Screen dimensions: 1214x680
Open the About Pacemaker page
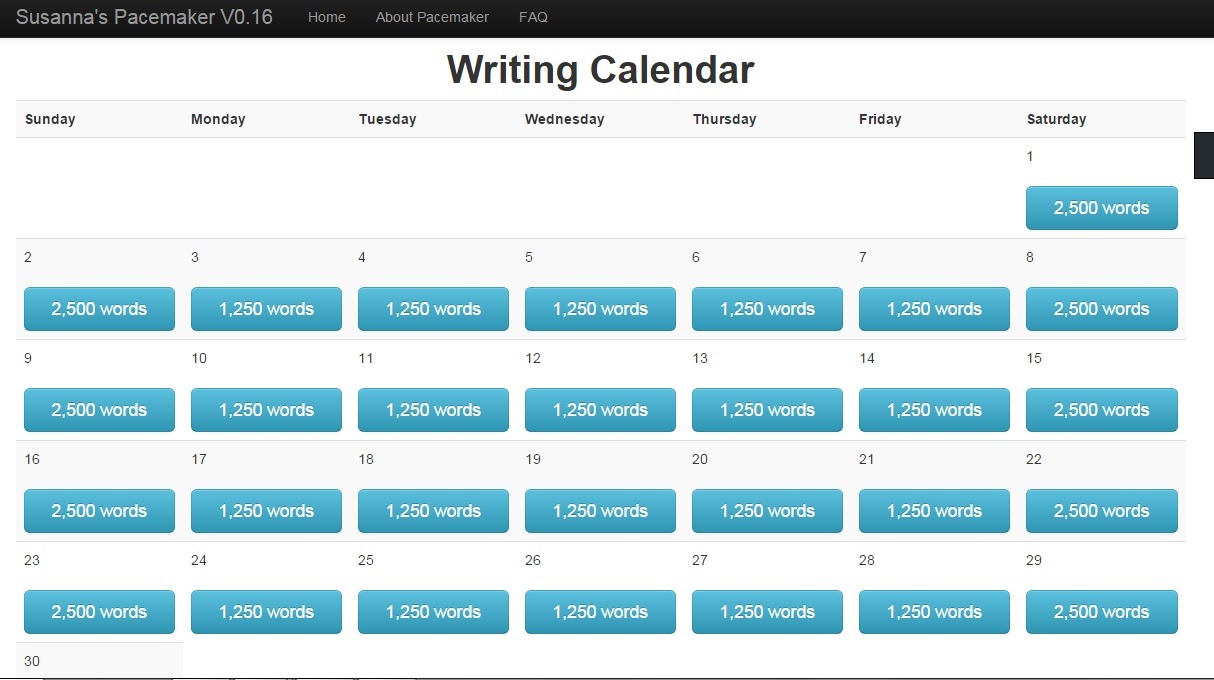tap(432, 17)
